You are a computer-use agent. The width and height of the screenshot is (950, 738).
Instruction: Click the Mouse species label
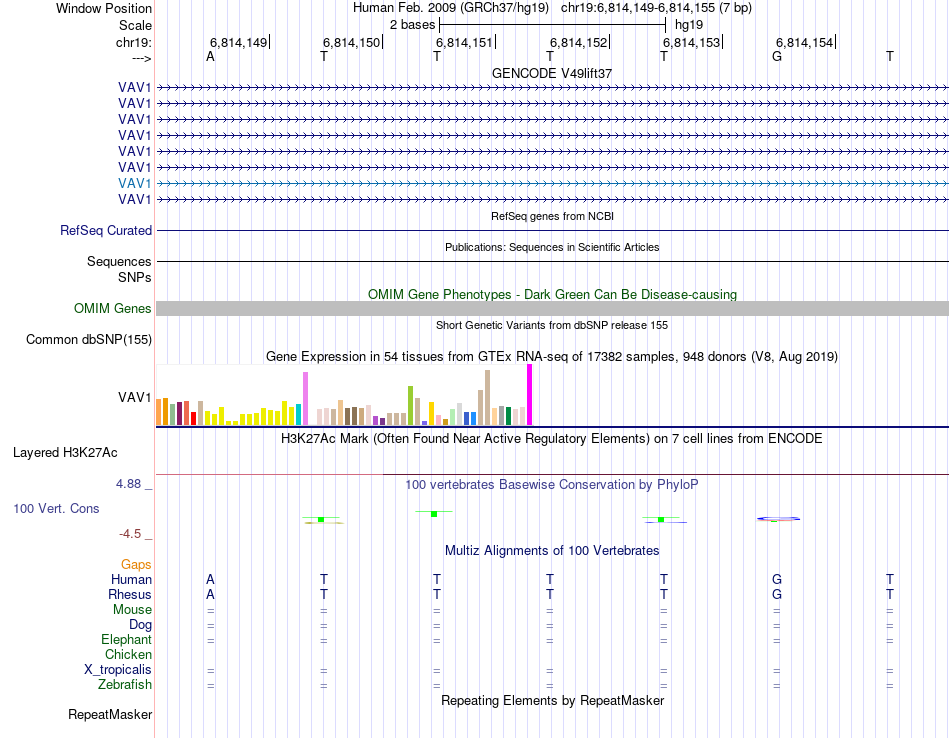pos(132,610)
